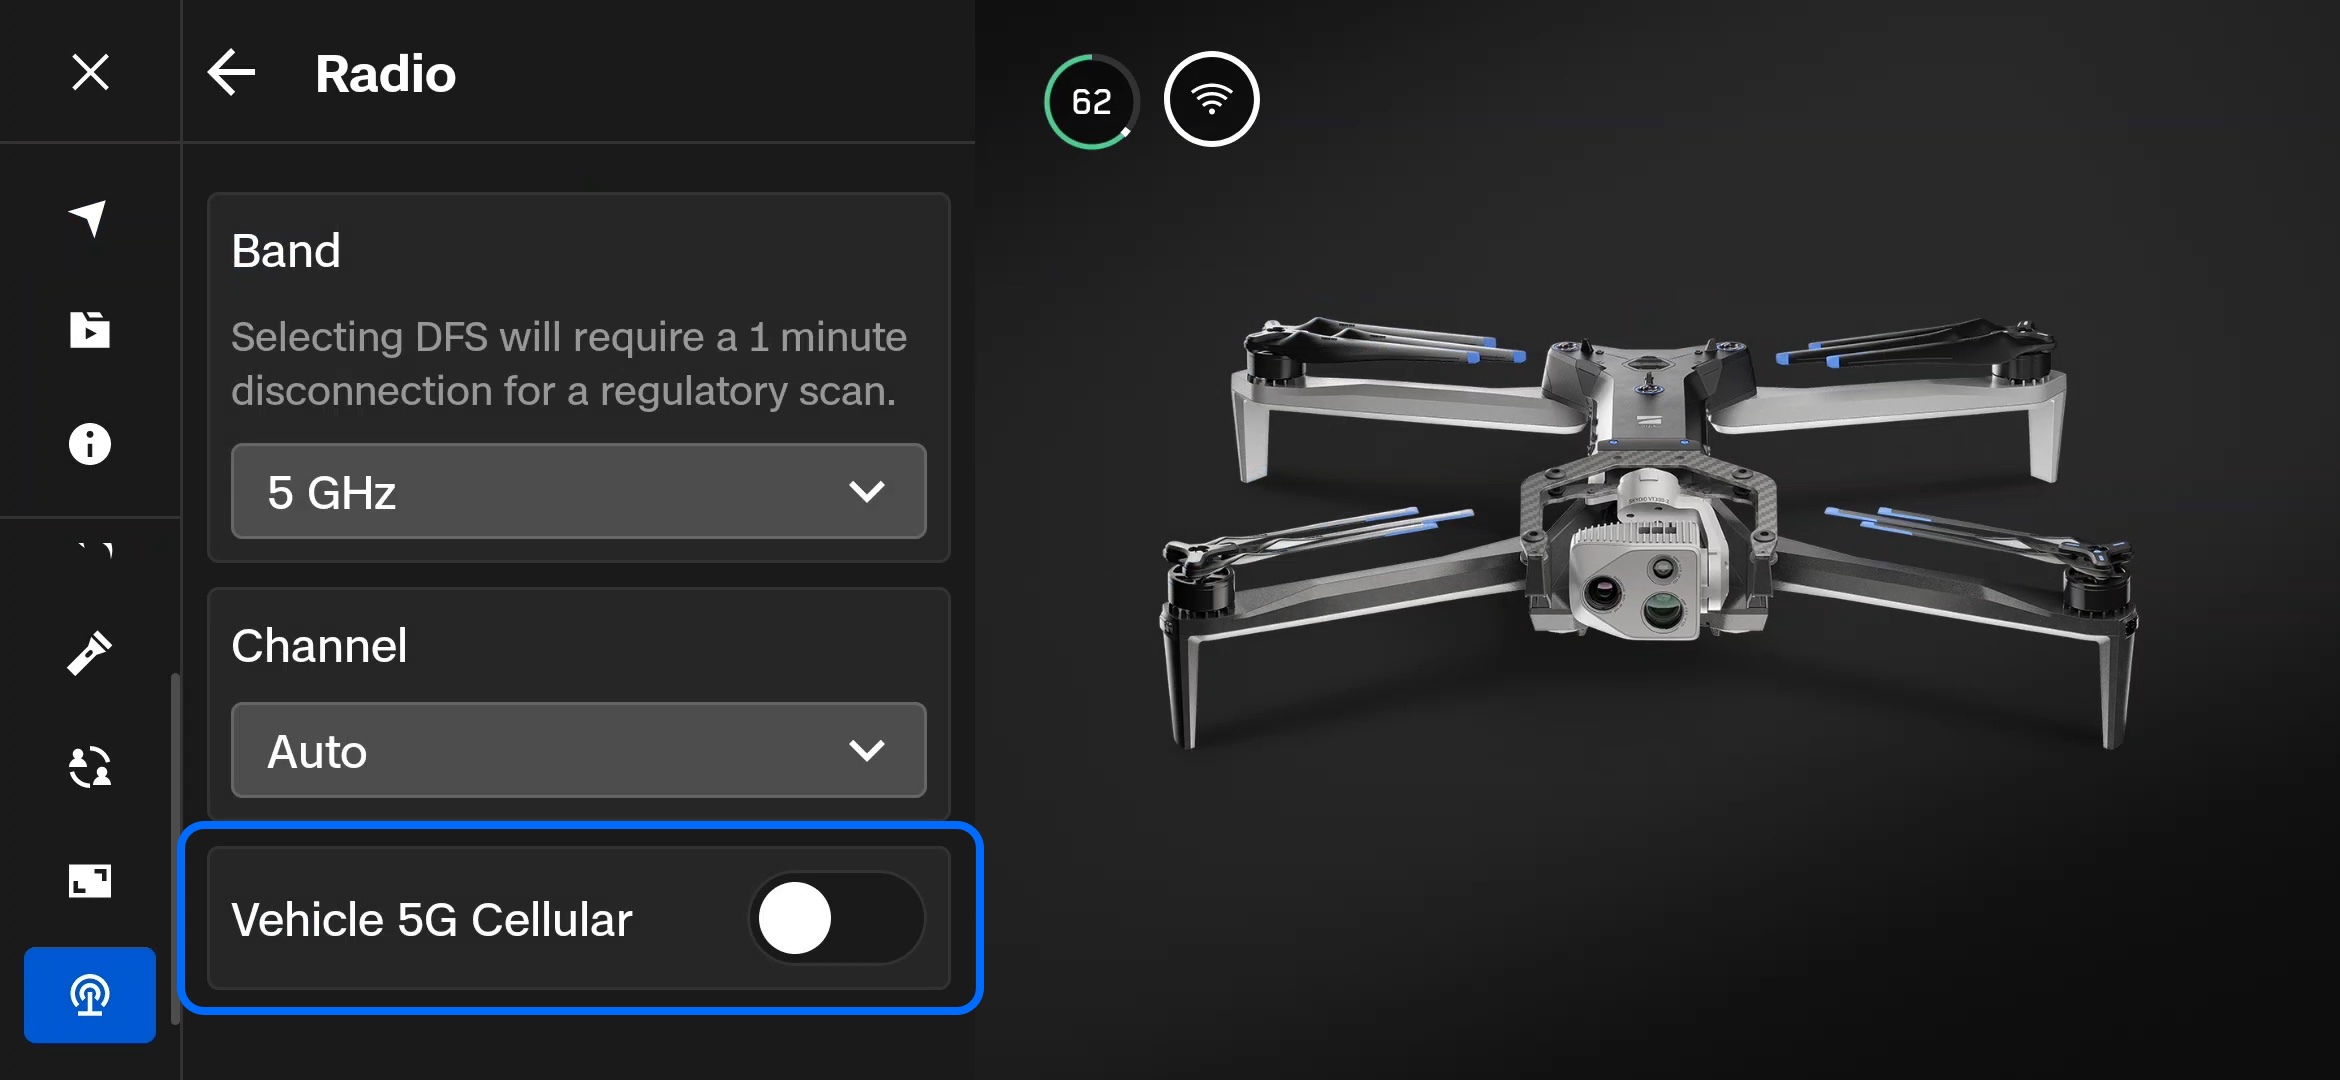Click the Band section heading
2340x1080 pixels.
(x=286, y=251)
